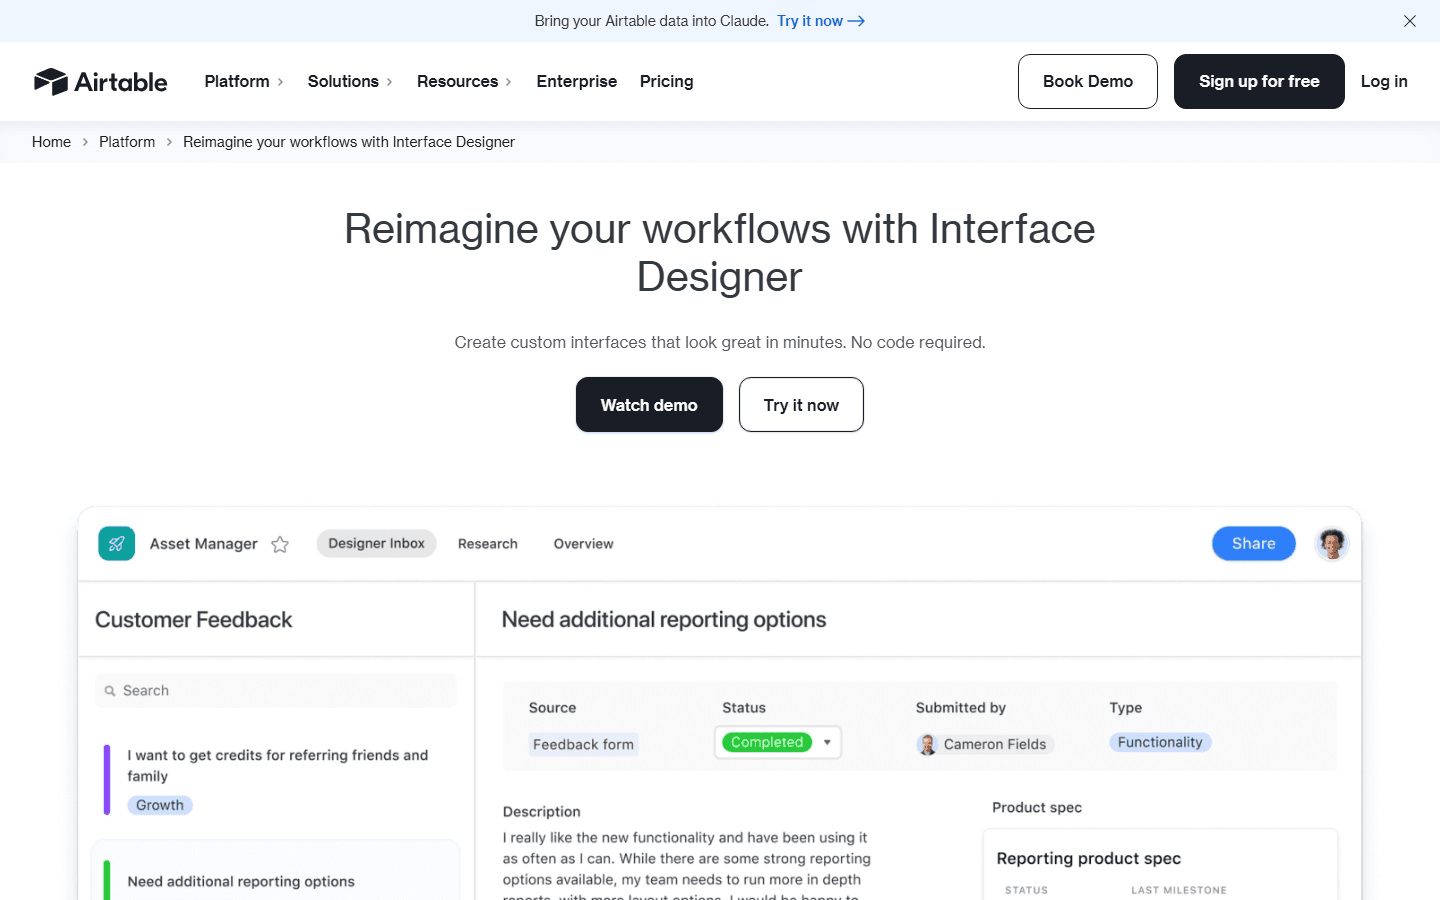Click Reimagine your workflows breadcrumb item
The width and height of the screenshot is (1440, 900).
(349, 142)
